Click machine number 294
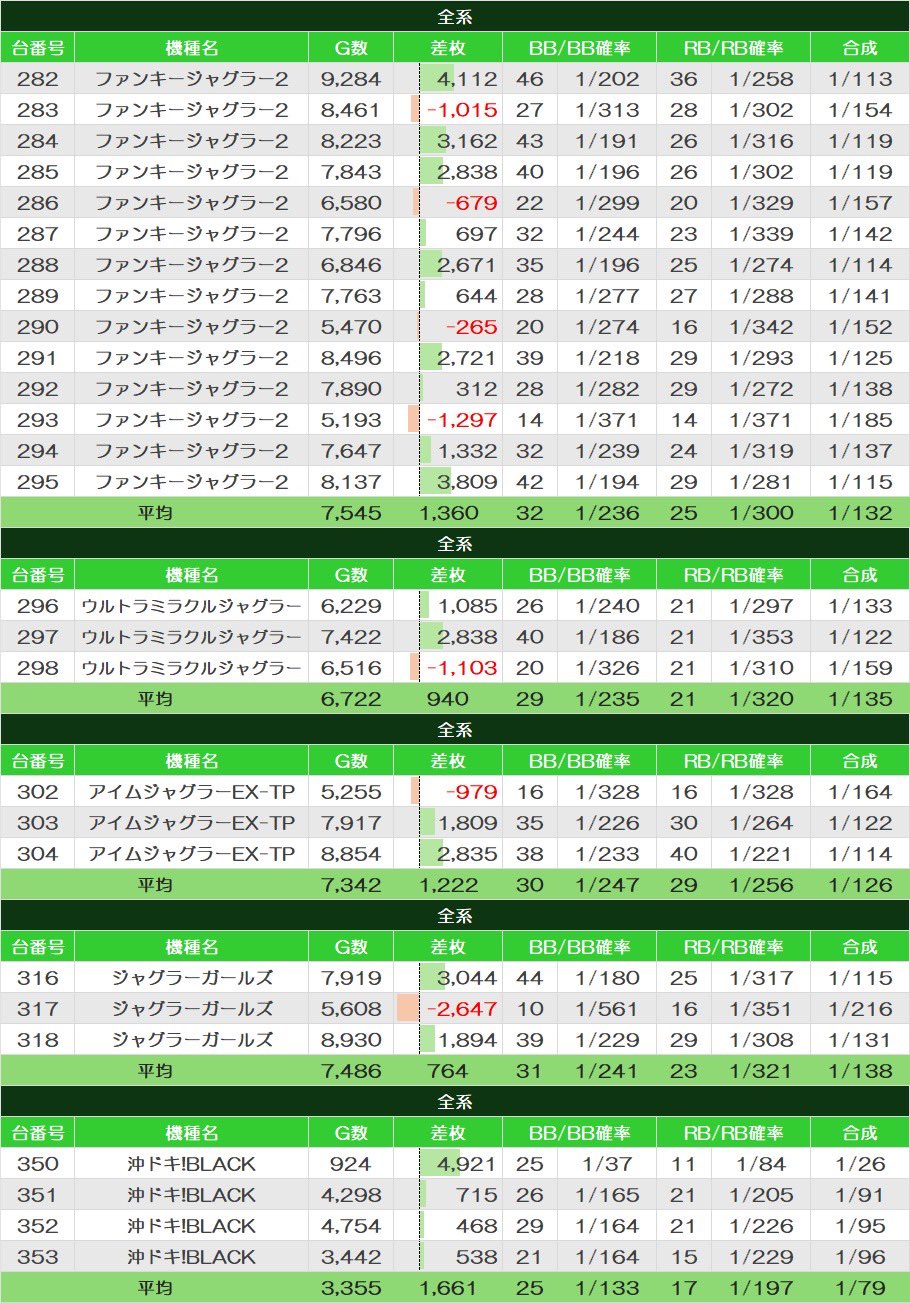The image size is (910, 1303). click(x=38, y=451)
